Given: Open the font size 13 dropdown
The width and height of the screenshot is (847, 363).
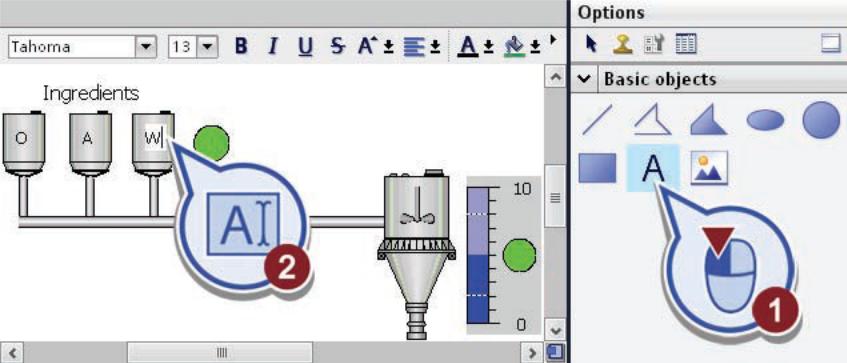Looking at the screenshot, I should click(x=207, y=47).
